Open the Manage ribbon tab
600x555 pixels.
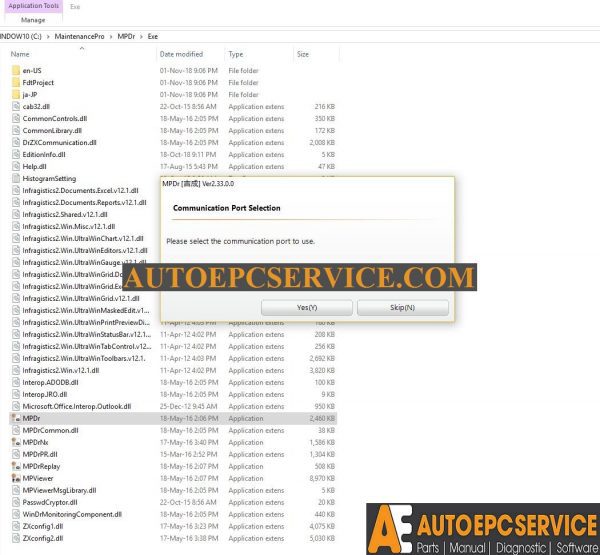(33, 20)
